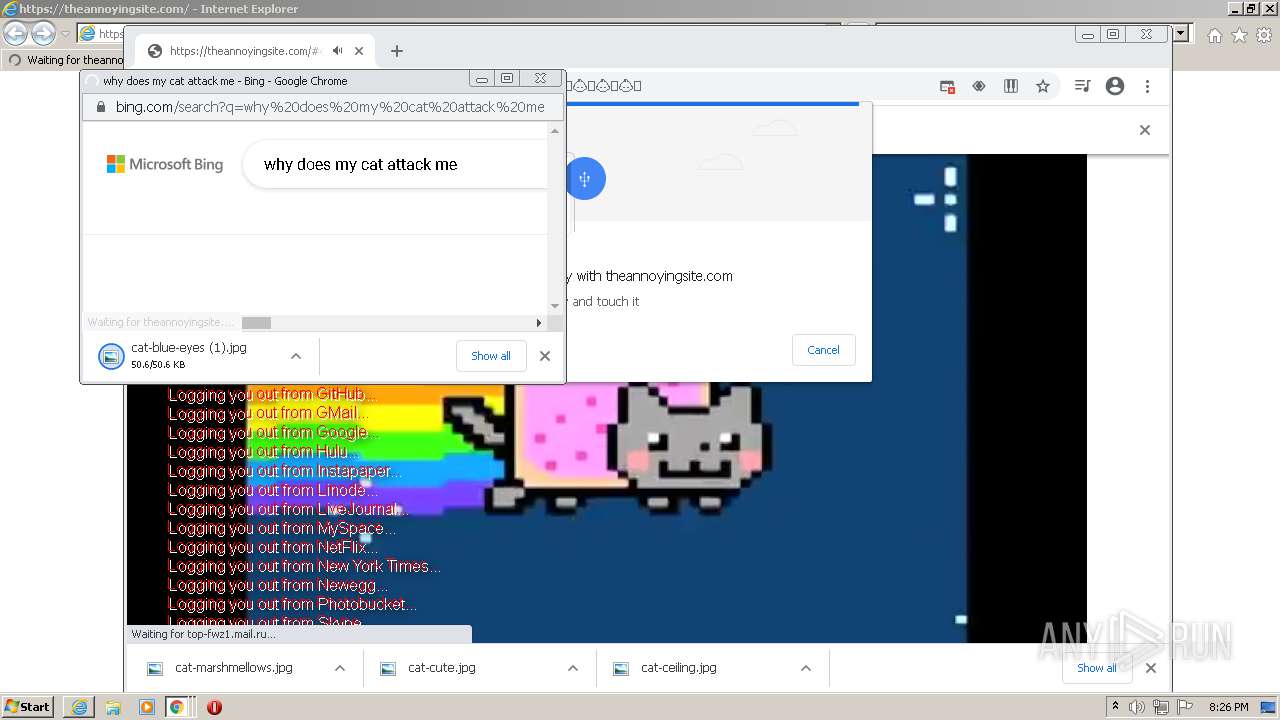Click Google Chrome taskbar icon
Screen dimensions: 1280x720
tap(177, 707)
